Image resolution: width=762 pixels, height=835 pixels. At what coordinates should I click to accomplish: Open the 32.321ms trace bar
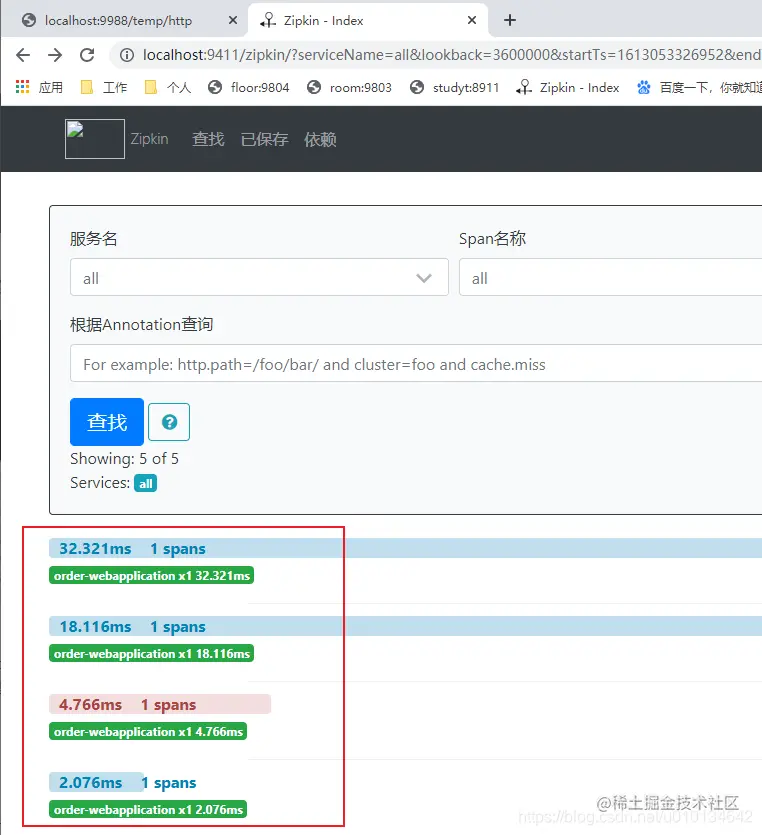coord(405,549)
